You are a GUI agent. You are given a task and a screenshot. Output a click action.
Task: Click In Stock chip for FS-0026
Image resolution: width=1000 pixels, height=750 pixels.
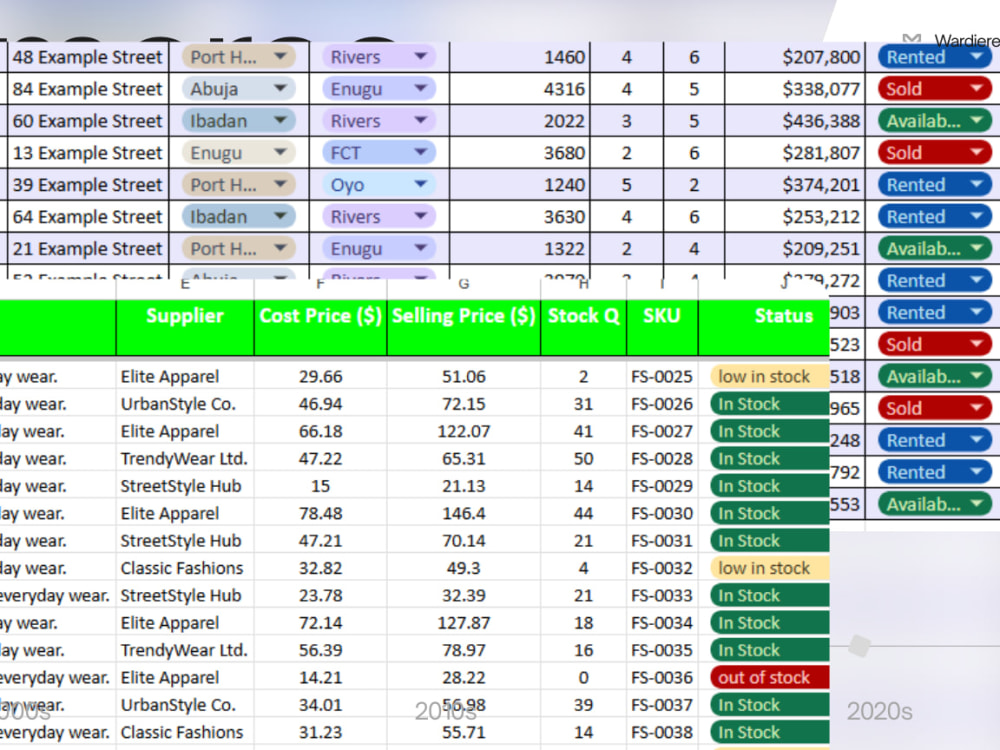click(769, 404)
